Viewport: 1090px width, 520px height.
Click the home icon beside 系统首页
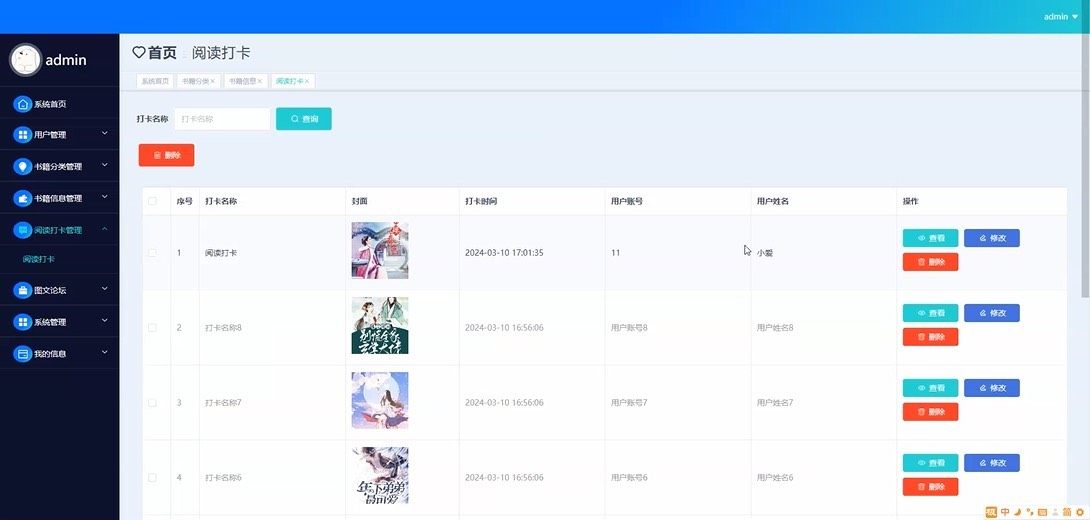click(23, 104)
